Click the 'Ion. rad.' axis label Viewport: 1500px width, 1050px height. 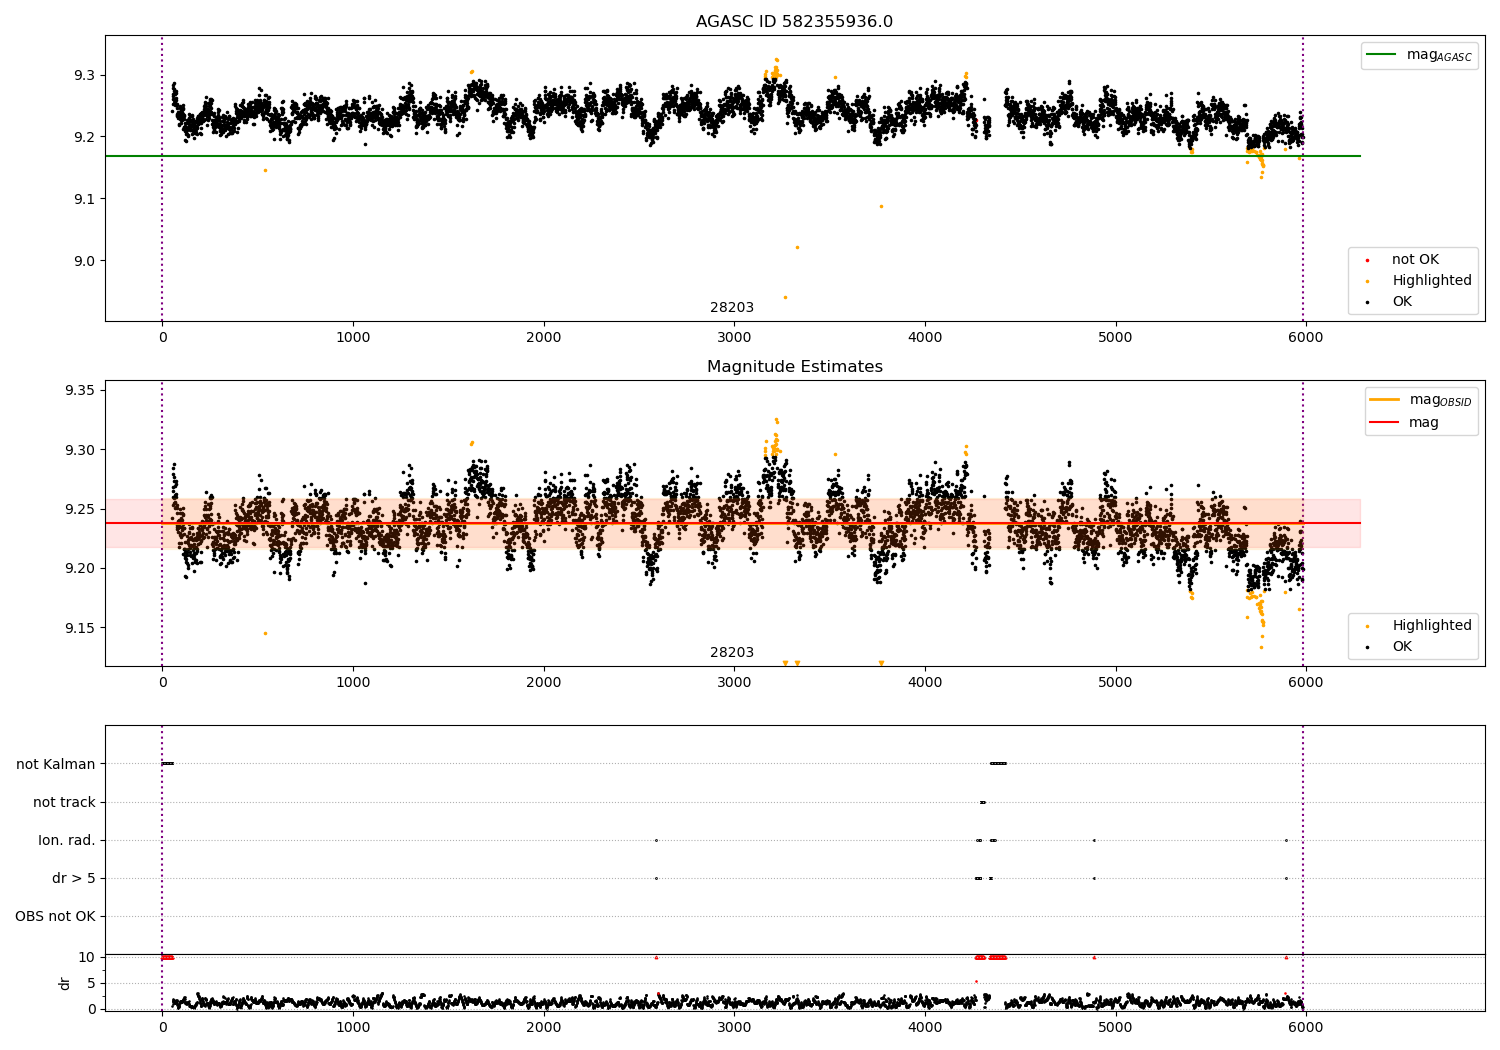click(67, 840)
